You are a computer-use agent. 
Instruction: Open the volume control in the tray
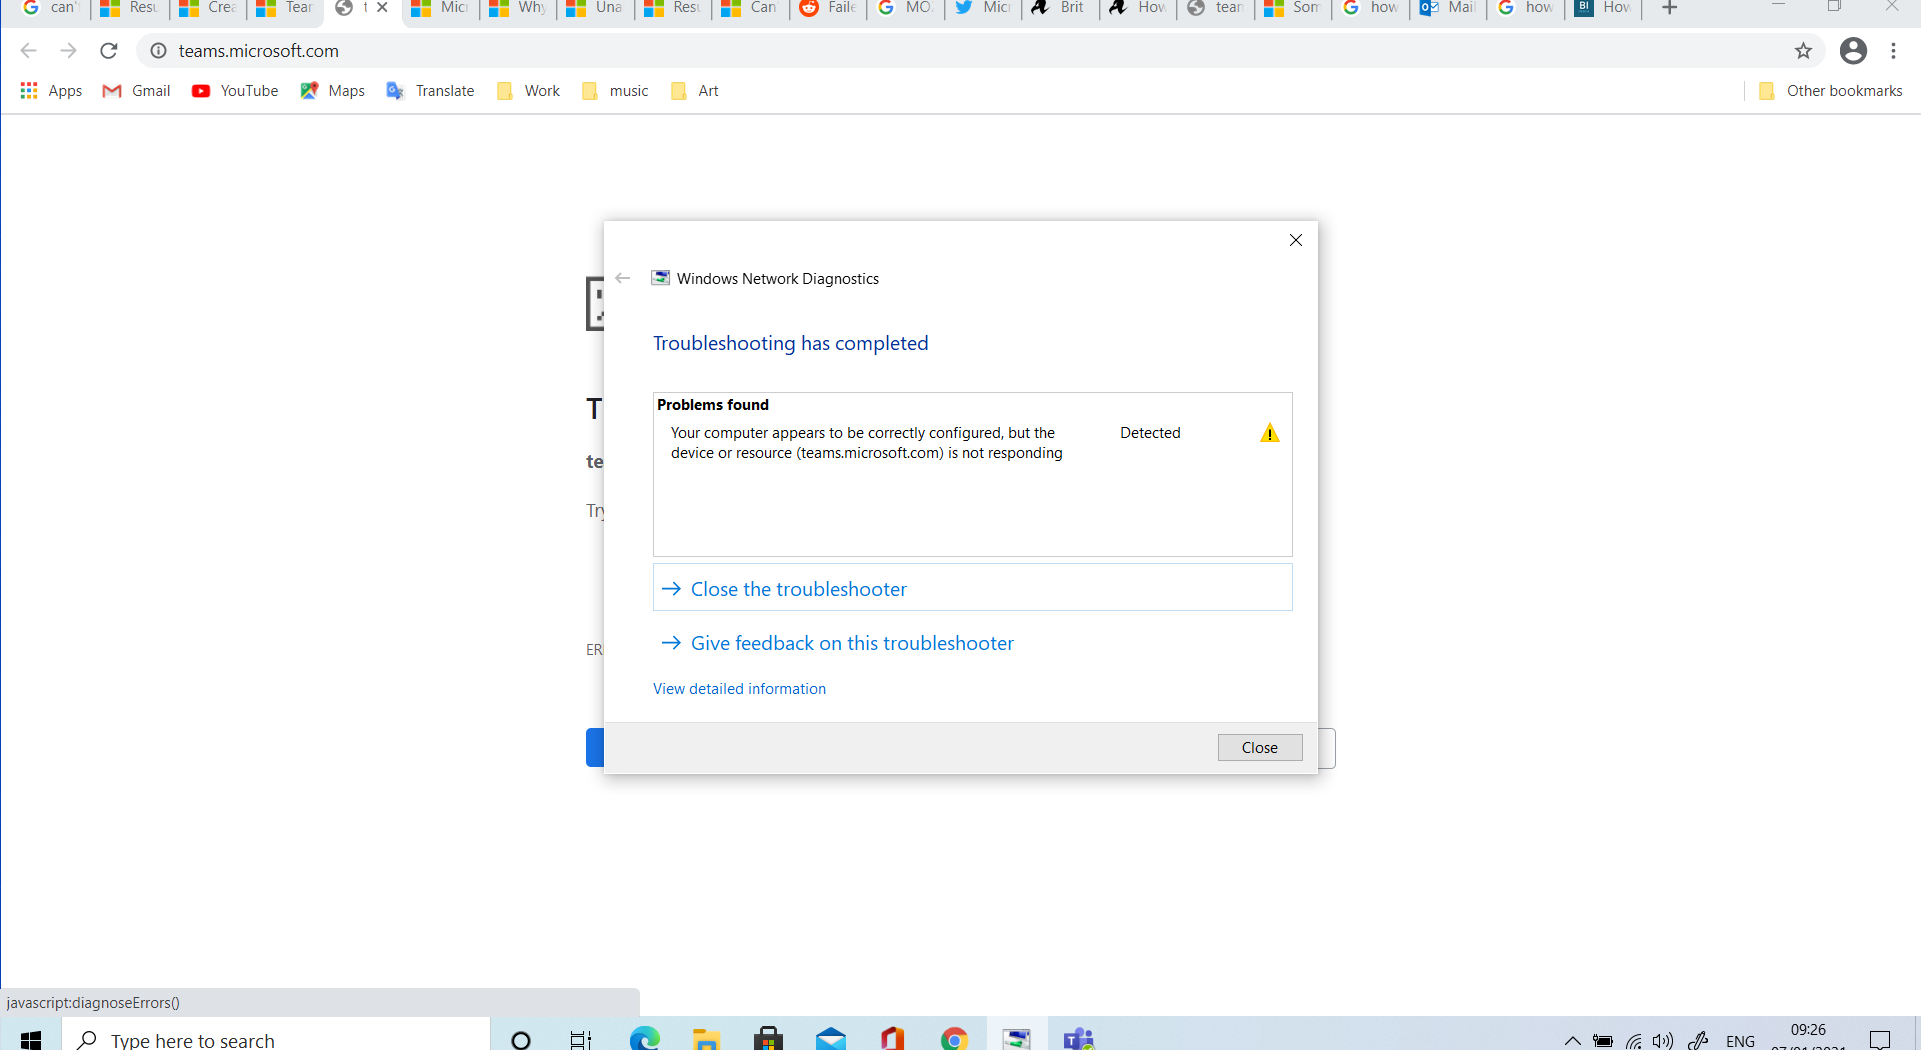tap(1663, 1041)
